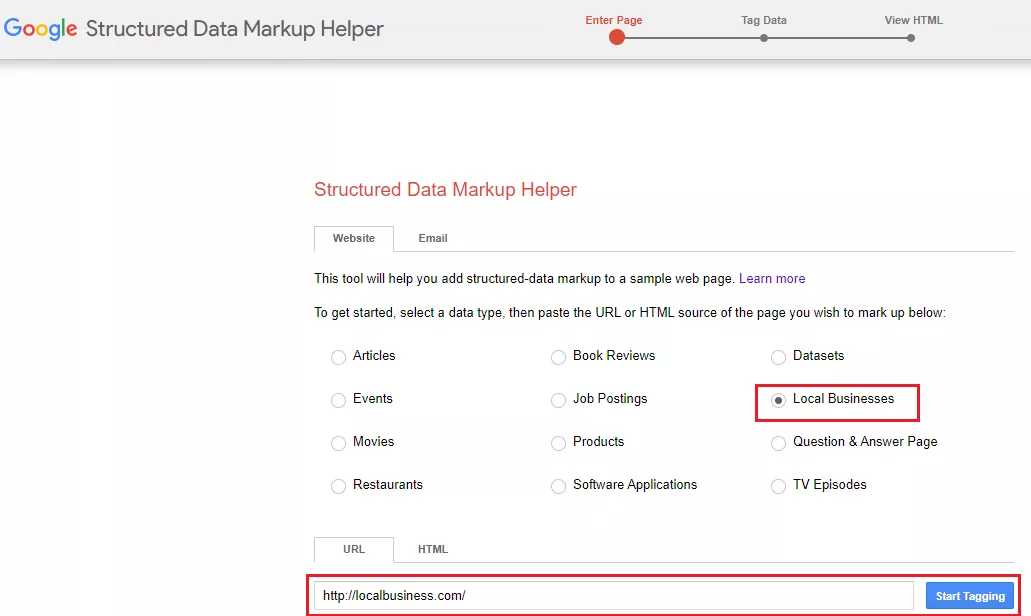Pick the Movies data type
The width and height of the screenshot is (1031, 616).
pyautogui.click(x=338, y=443)
